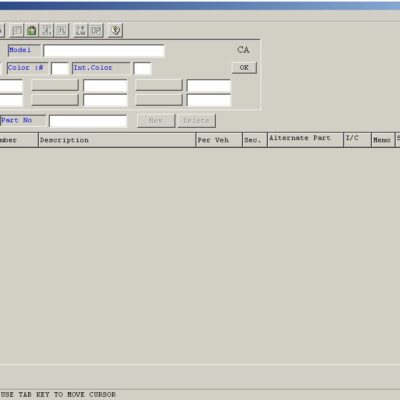Click upper input field directly below OK button
This screenshot has height=400, width=400.
click(x=209, y=85)
